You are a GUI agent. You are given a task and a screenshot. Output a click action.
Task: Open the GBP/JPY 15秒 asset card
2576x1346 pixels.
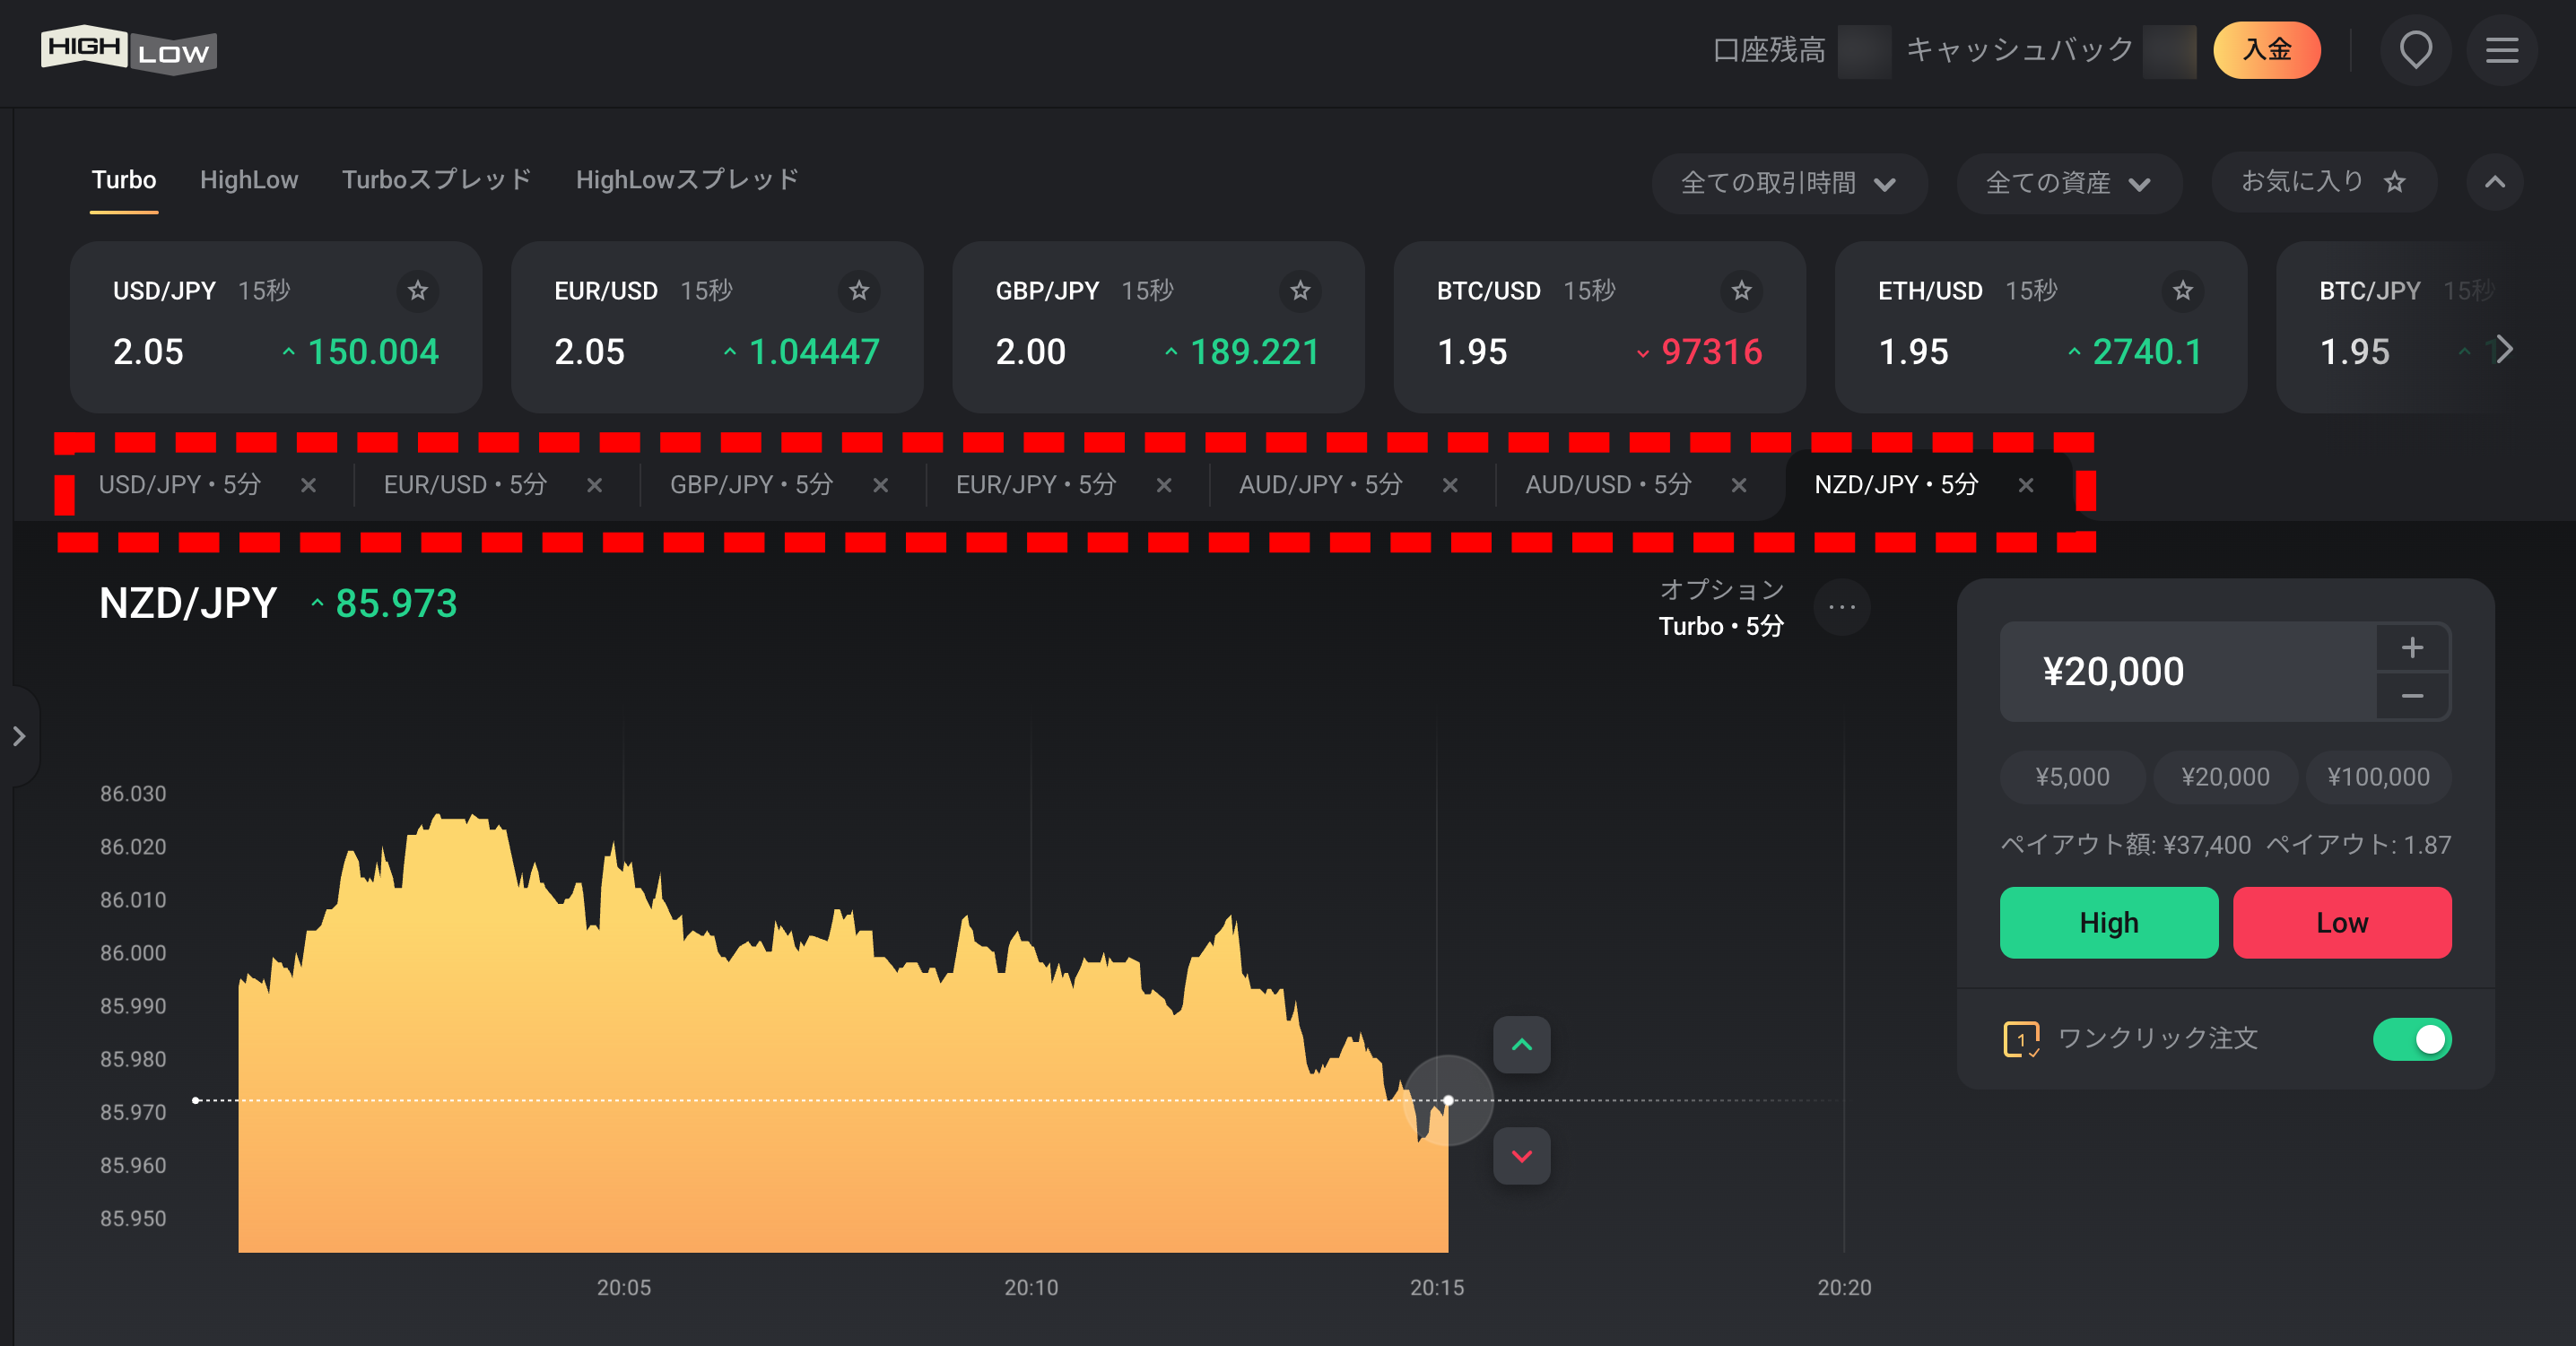(x=1158, y=327)
